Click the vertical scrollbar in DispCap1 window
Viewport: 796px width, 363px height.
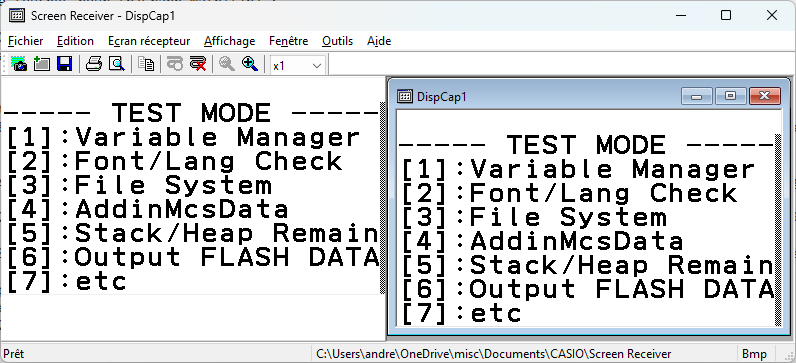pos(779,229)
